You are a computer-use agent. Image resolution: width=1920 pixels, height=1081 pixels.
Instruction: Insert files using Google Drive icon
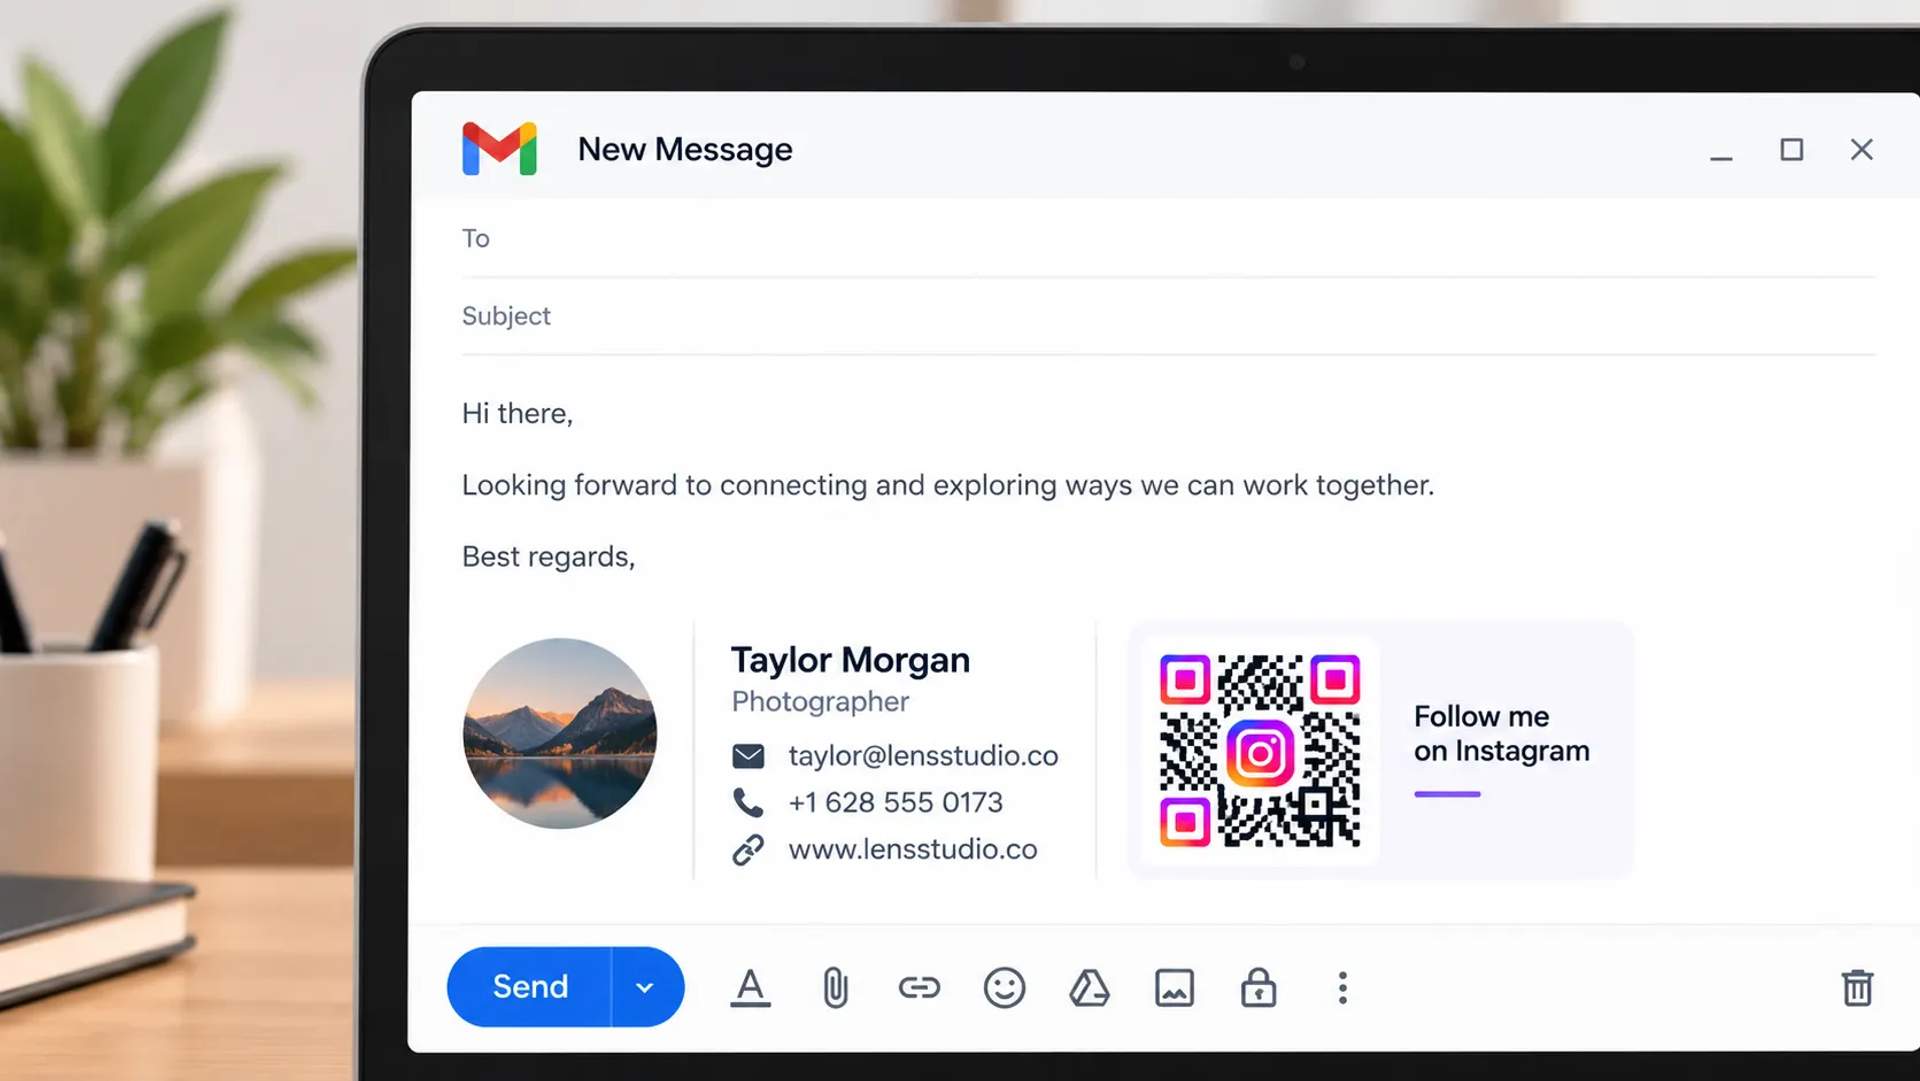[1089, 988]
